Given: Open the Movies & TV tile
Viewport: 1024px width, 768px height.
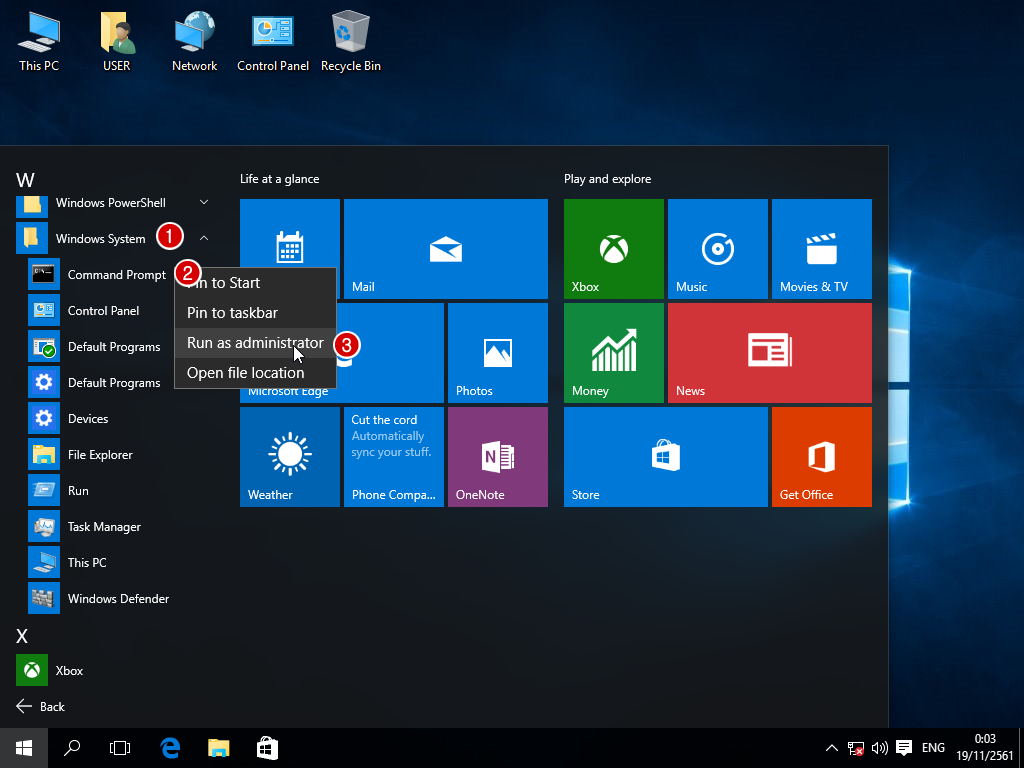Looking at the screenshot, I should [x=821, y=248].
